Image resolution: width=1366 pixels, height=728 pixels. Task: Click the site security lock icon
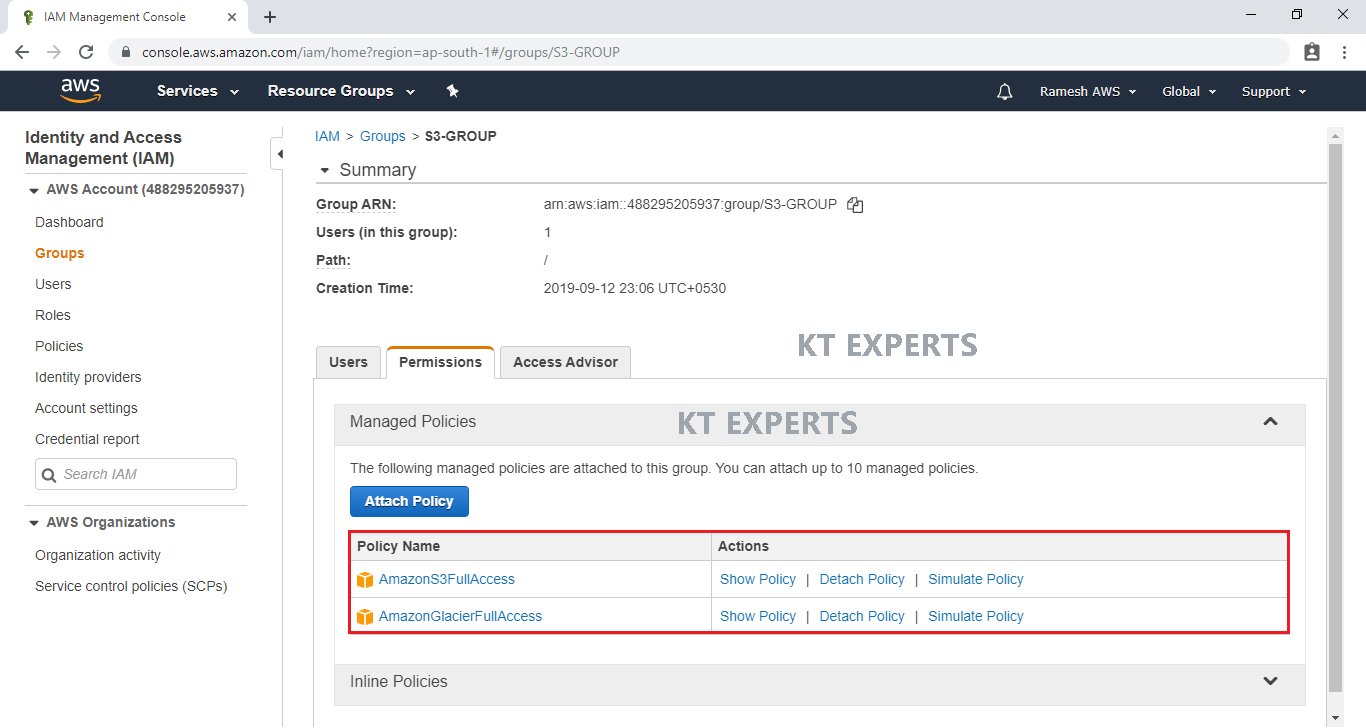point(126,52)
